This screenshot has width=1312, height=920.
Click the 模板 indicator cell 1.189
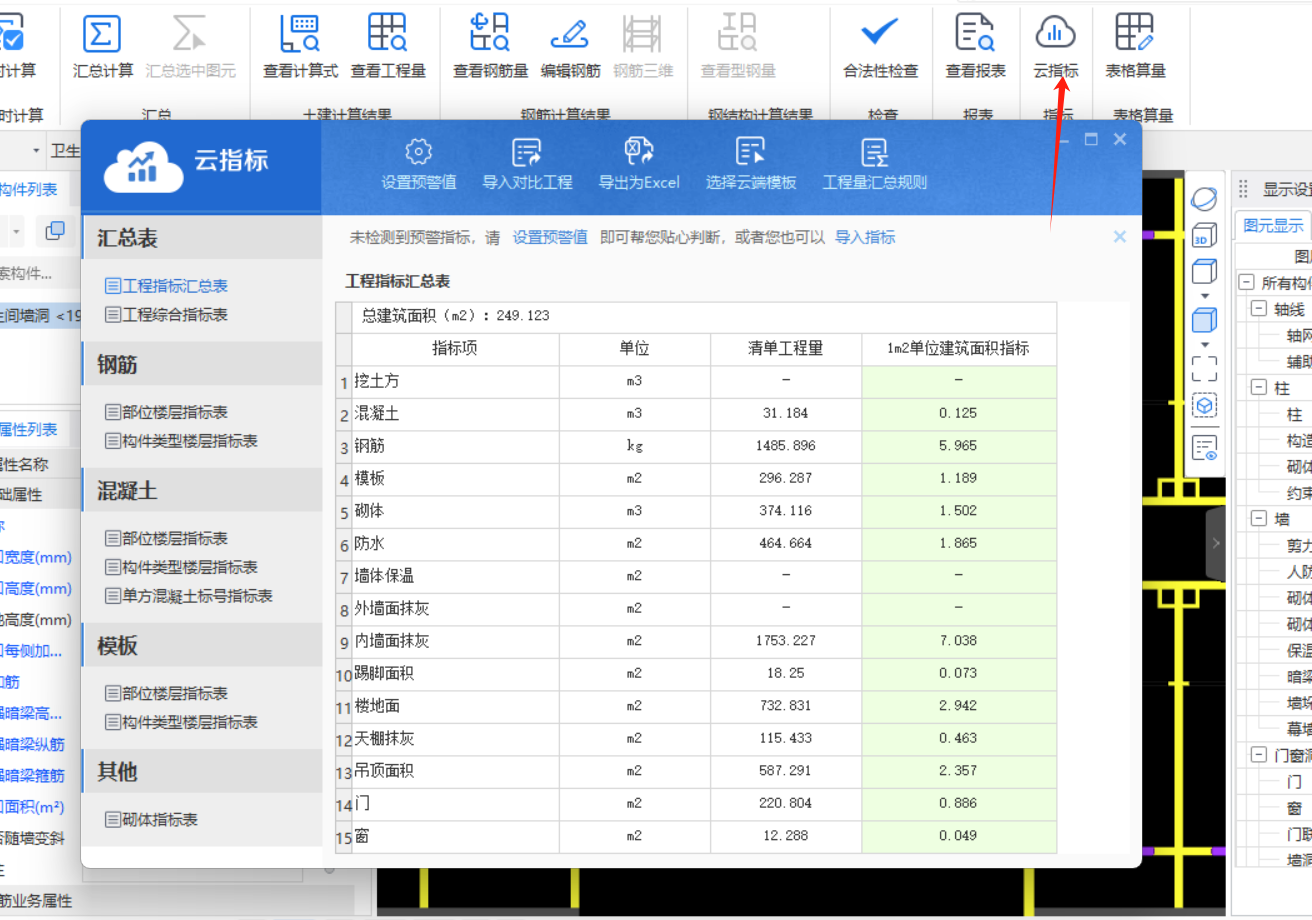tap(958, 478)
